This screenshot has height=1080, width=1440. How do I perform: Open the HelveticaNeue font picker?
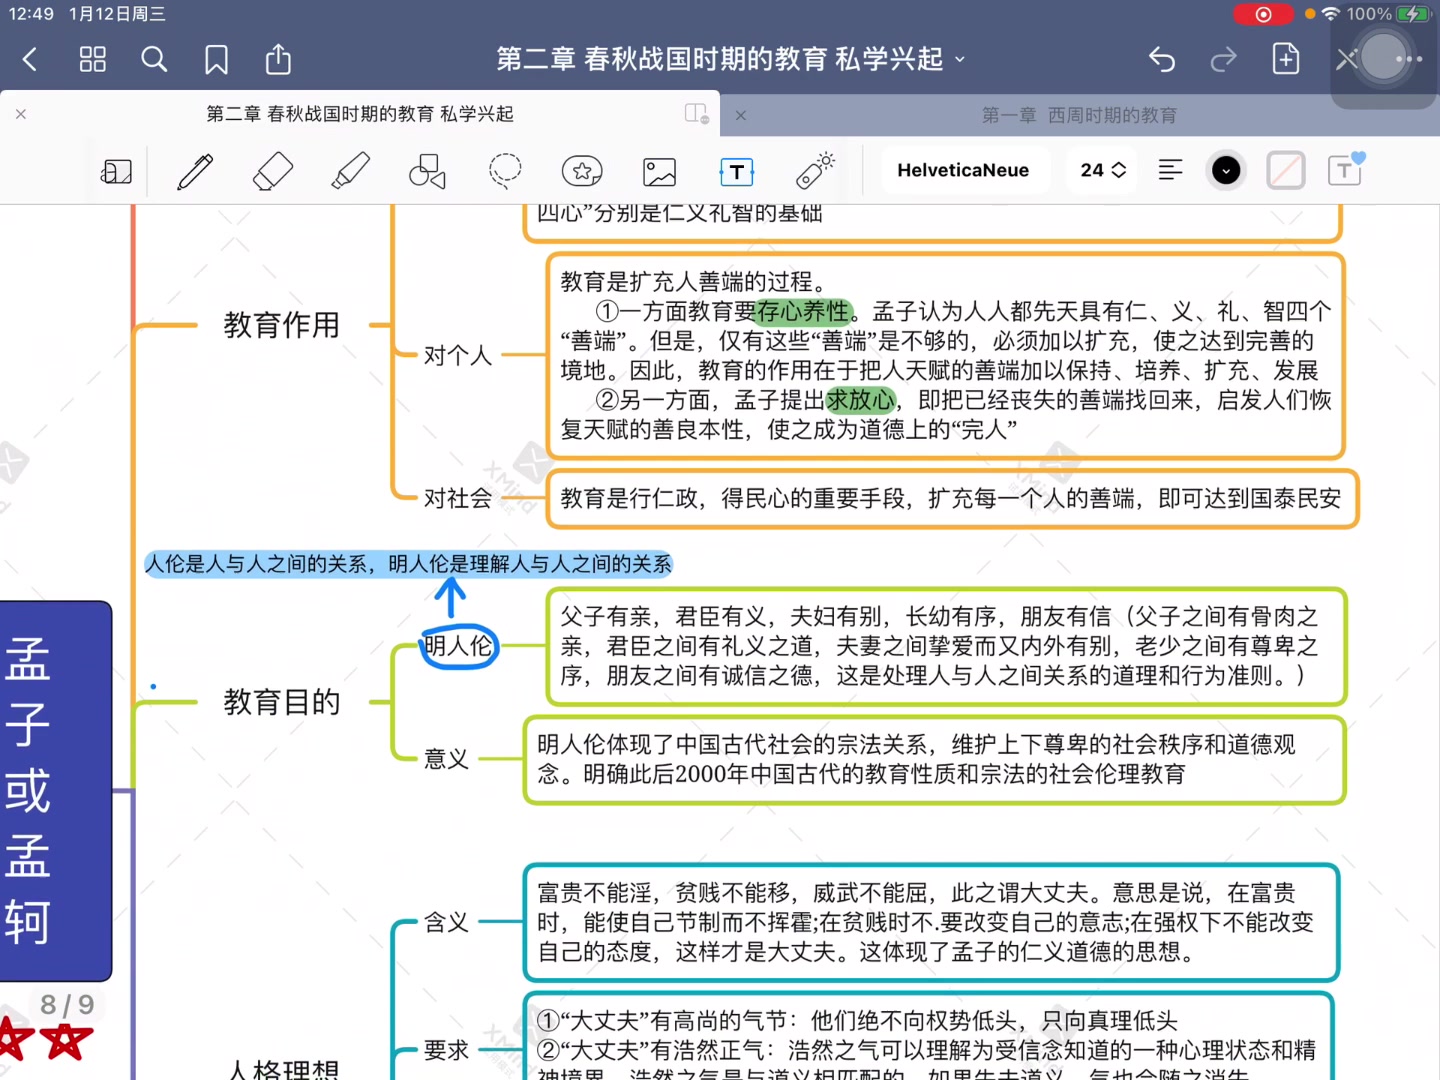click(x=963, y=170)
